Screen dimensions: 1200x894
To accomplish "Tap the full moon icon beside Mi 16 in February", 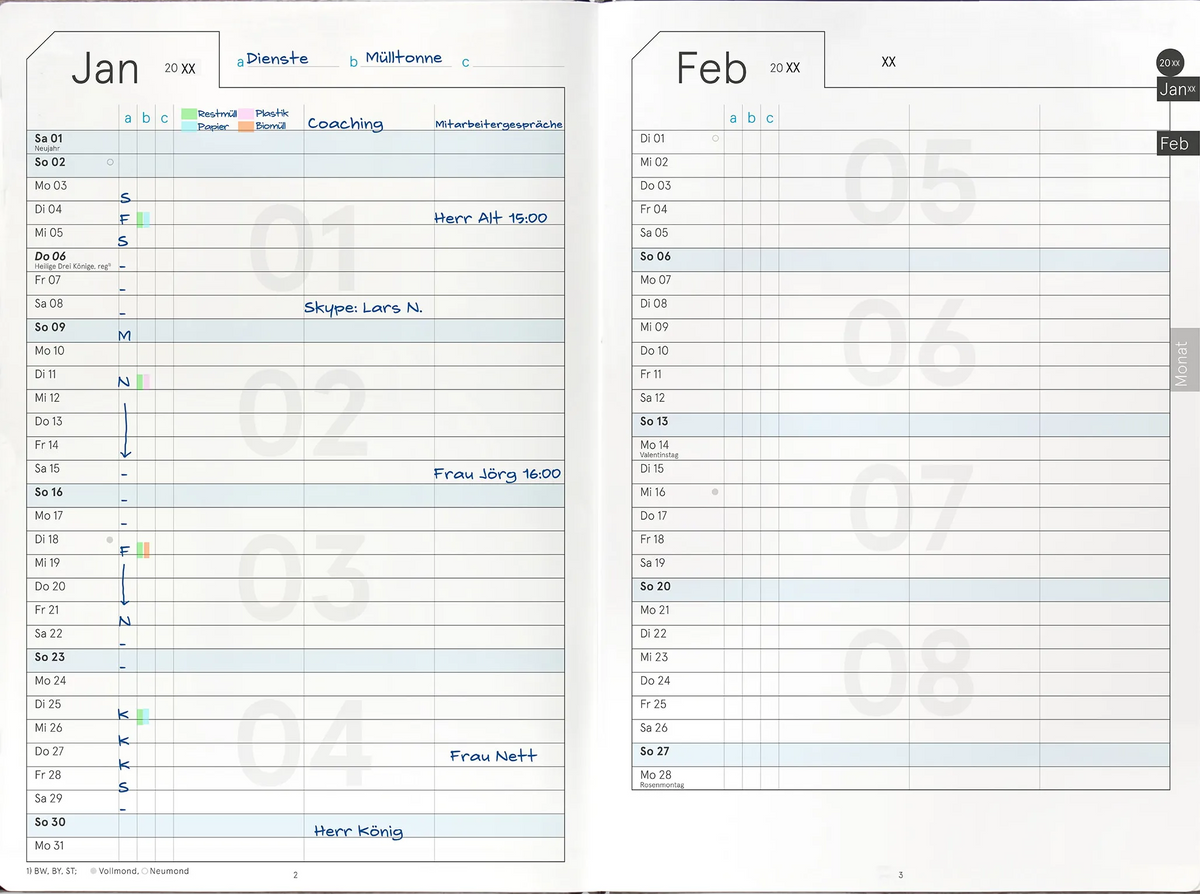I will 715,492.
